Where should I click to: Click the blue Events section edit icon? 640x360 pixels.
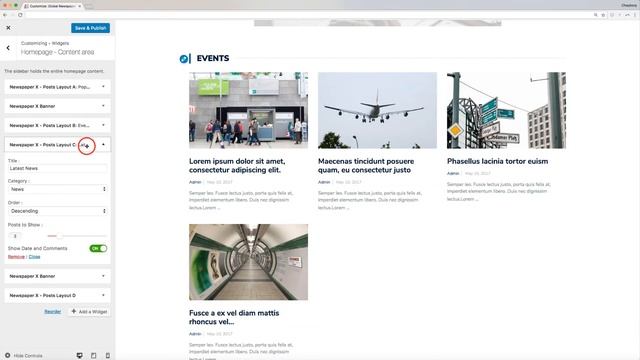[x=184, y=59]
